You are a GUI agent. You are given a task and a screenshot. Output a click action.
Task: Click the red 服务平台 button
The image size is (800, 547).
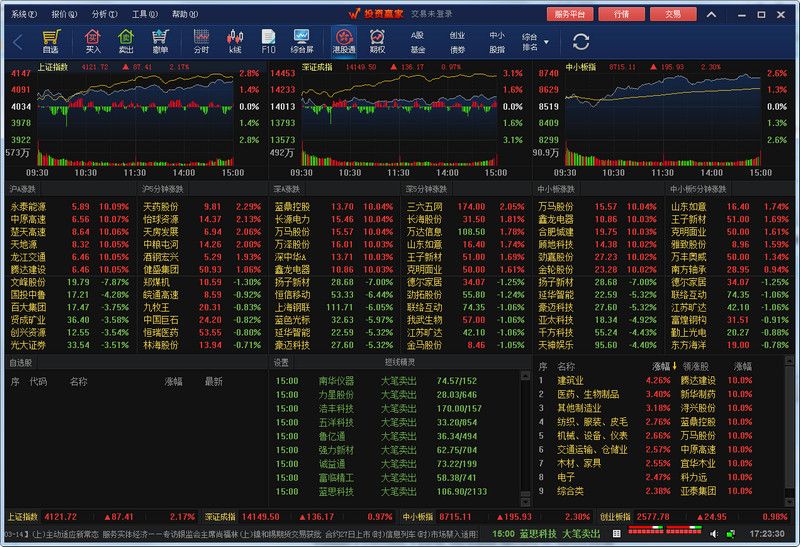coord(573,14)
